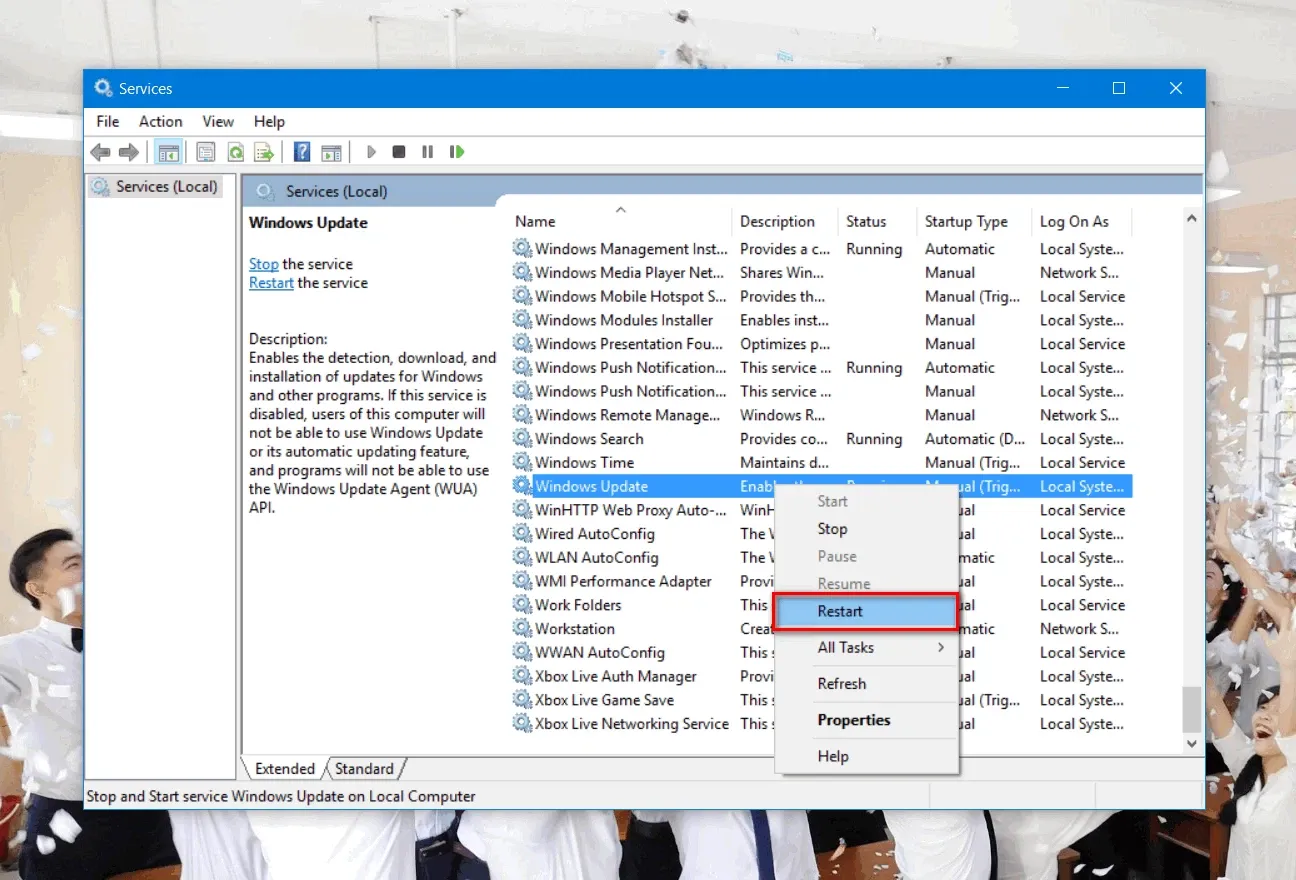Click the Stop Service square icon
Image resolution: width=1296 pixels, height=880 pixels.
click(399, 152)
